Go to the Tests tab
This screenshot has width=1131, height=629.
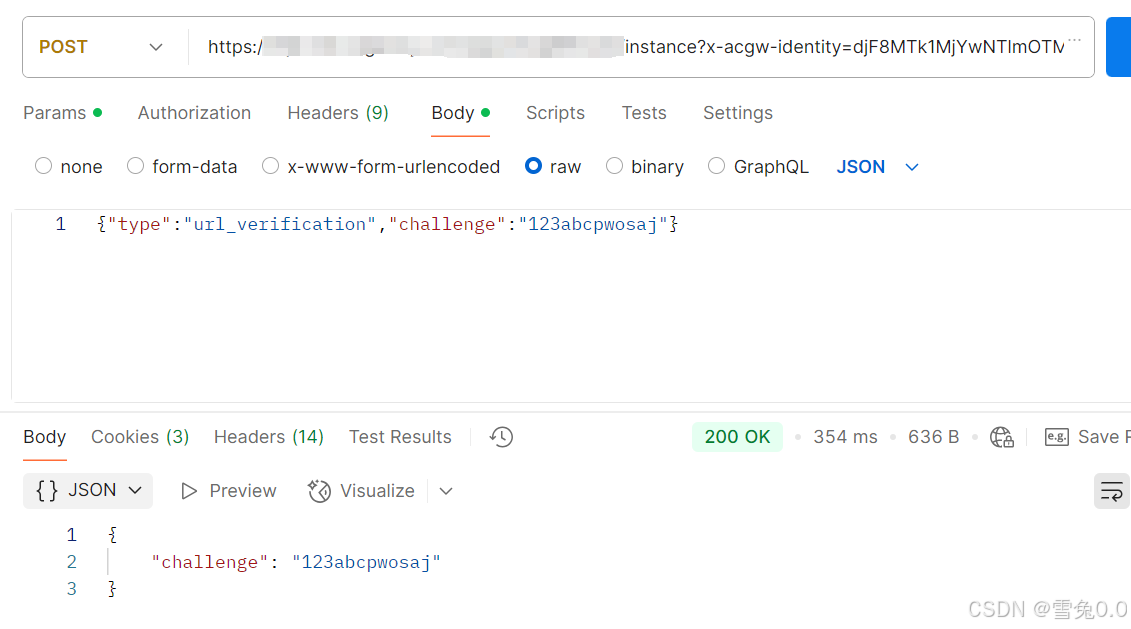click(x=644, y=113)
